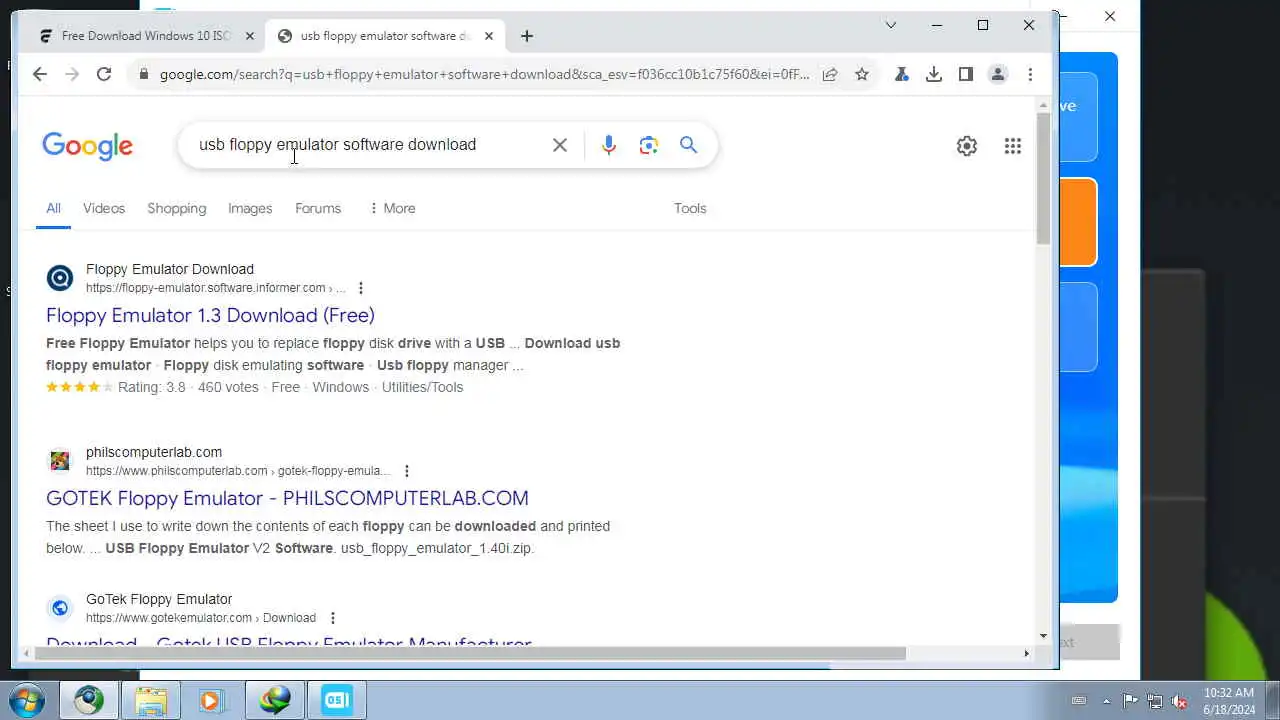
Task: Open options for Floppy Emulator Download result
Action: coord(361,288)
